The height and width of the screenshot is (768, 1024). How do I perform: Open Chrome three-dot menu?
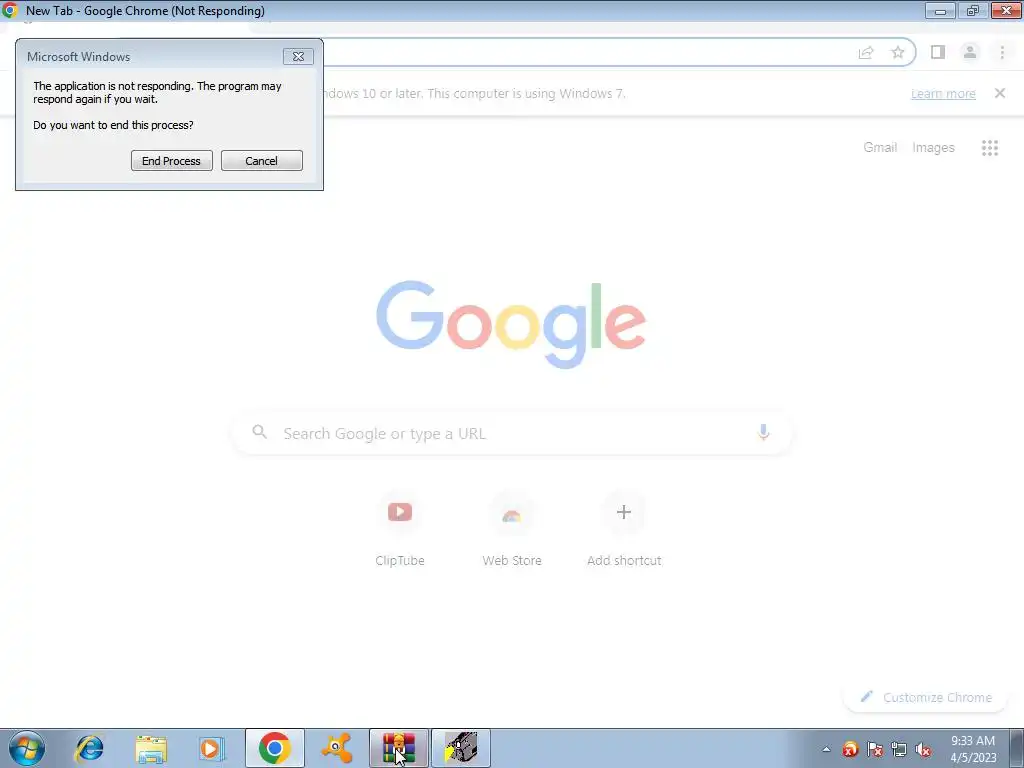[1002, 52]
